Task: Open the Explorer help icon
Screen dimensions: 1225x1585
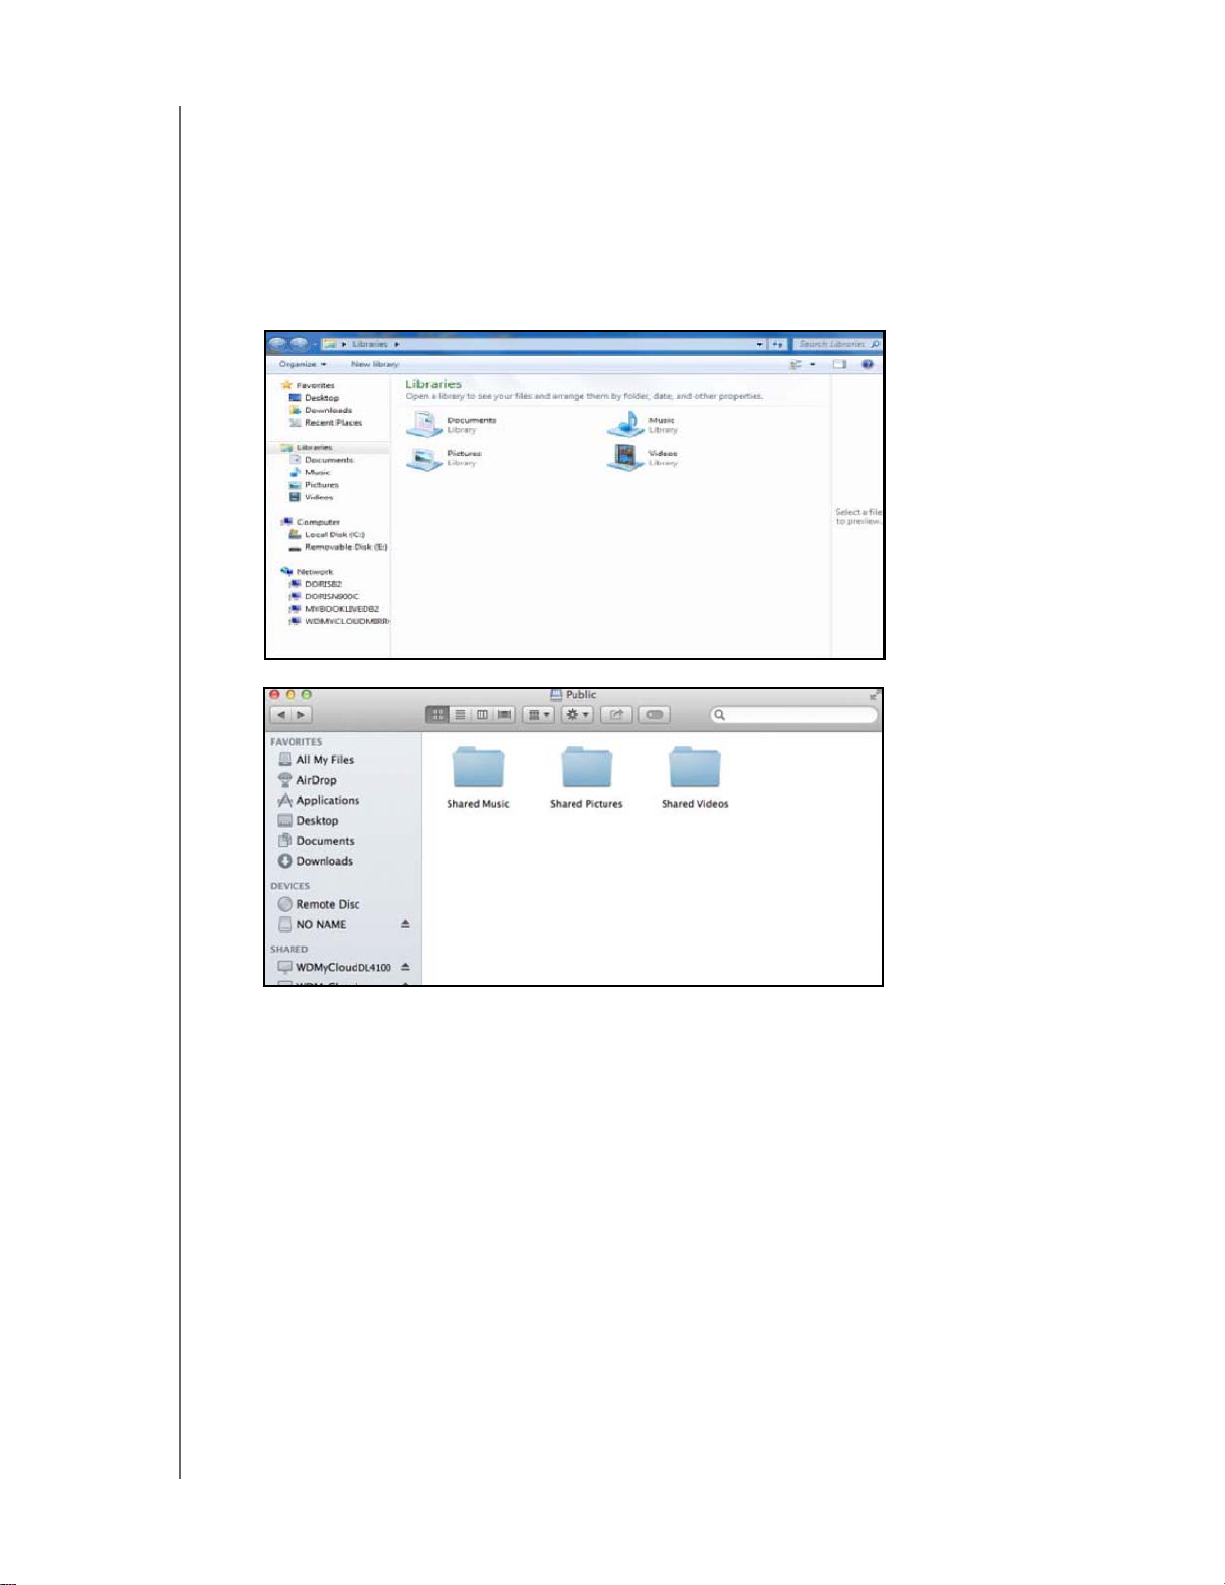Action: click(x=868, y=364)
